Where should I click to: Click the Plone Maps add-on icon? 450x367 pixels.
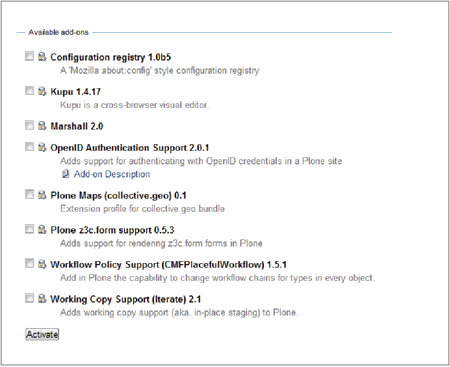42,195
